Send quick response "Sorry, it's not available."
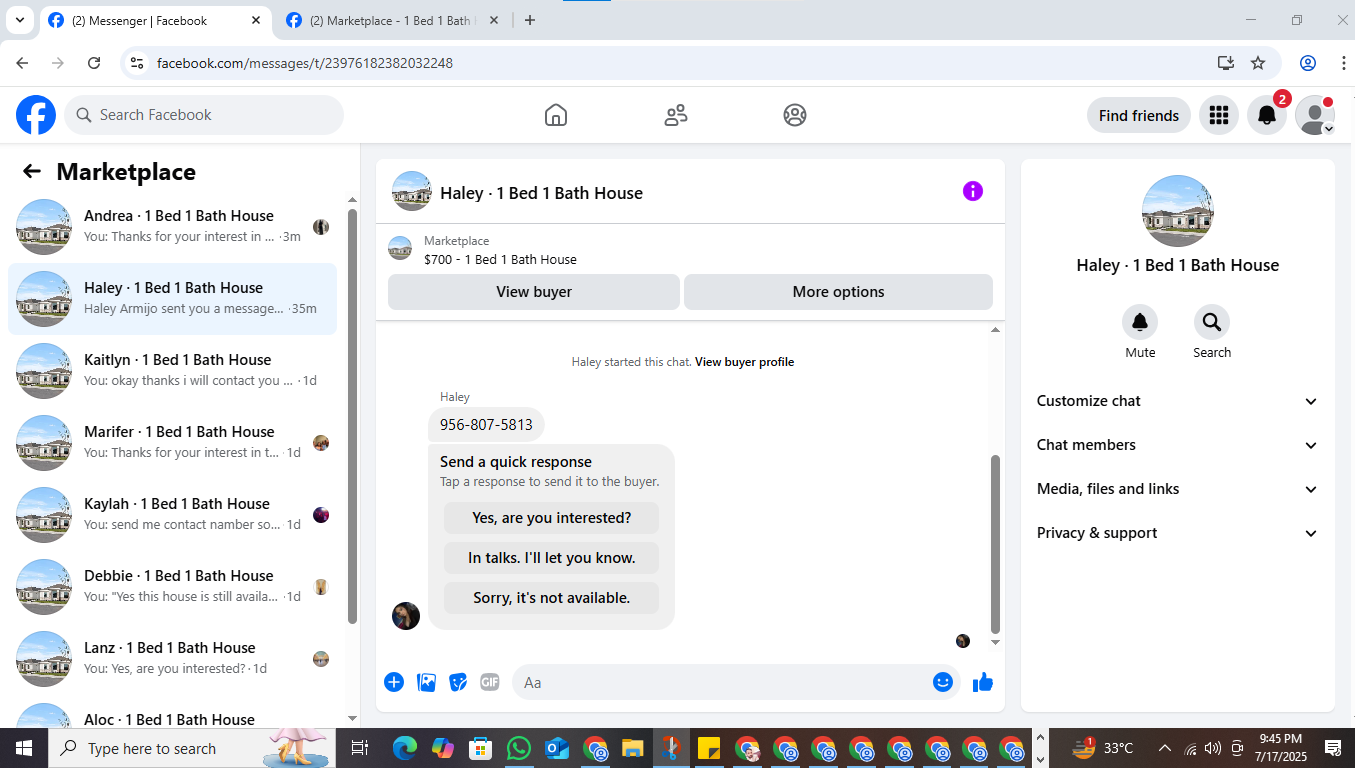This screenshot has height=768, width=1355. point(552,598)
